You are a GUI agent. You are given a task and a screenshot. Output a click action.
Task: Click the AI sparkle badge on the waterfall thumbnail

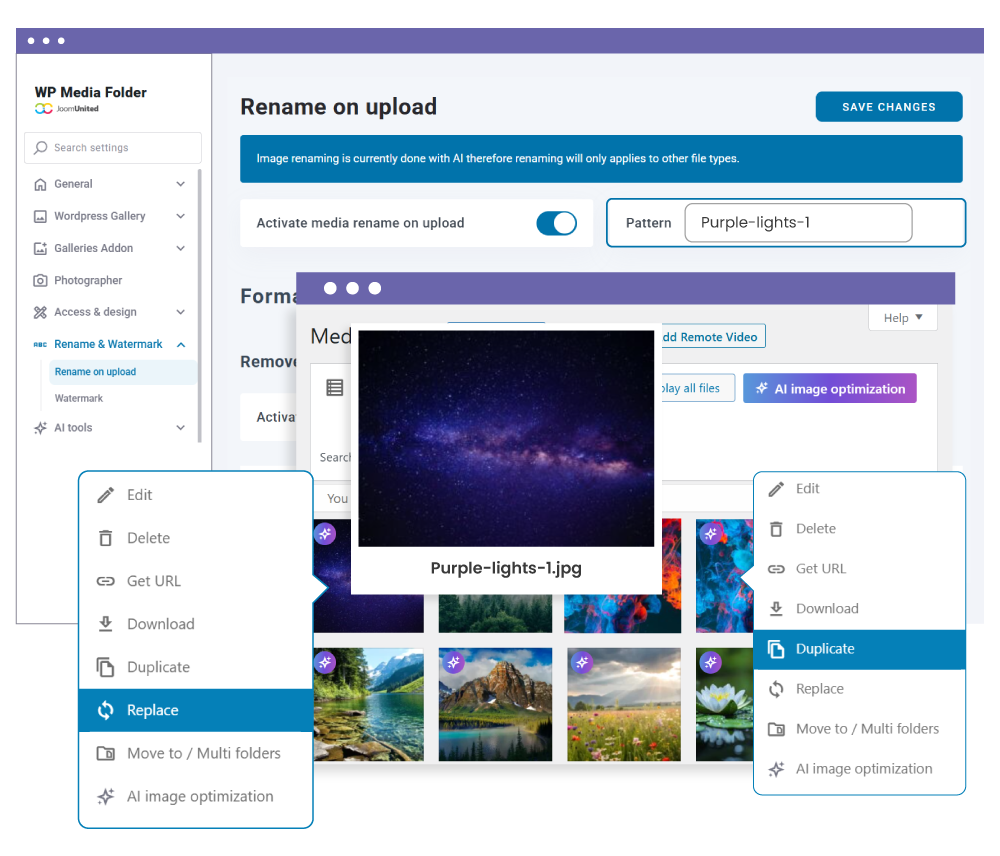pos(325,662)
